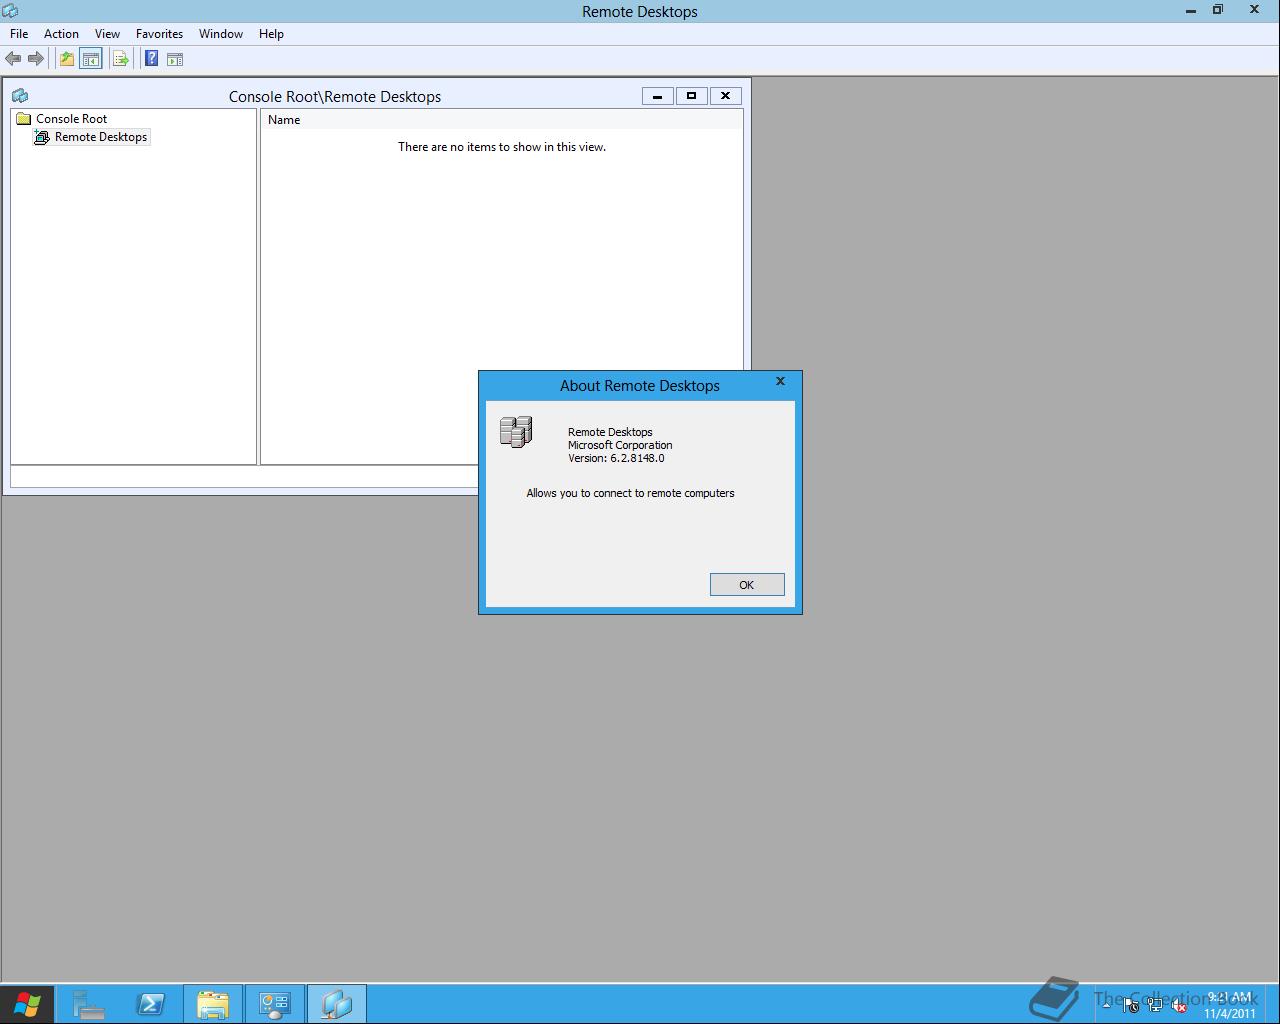1280x1024 pixels.
Task: Click the child window MMC icon in title bar
Action: tap(19, 96)
